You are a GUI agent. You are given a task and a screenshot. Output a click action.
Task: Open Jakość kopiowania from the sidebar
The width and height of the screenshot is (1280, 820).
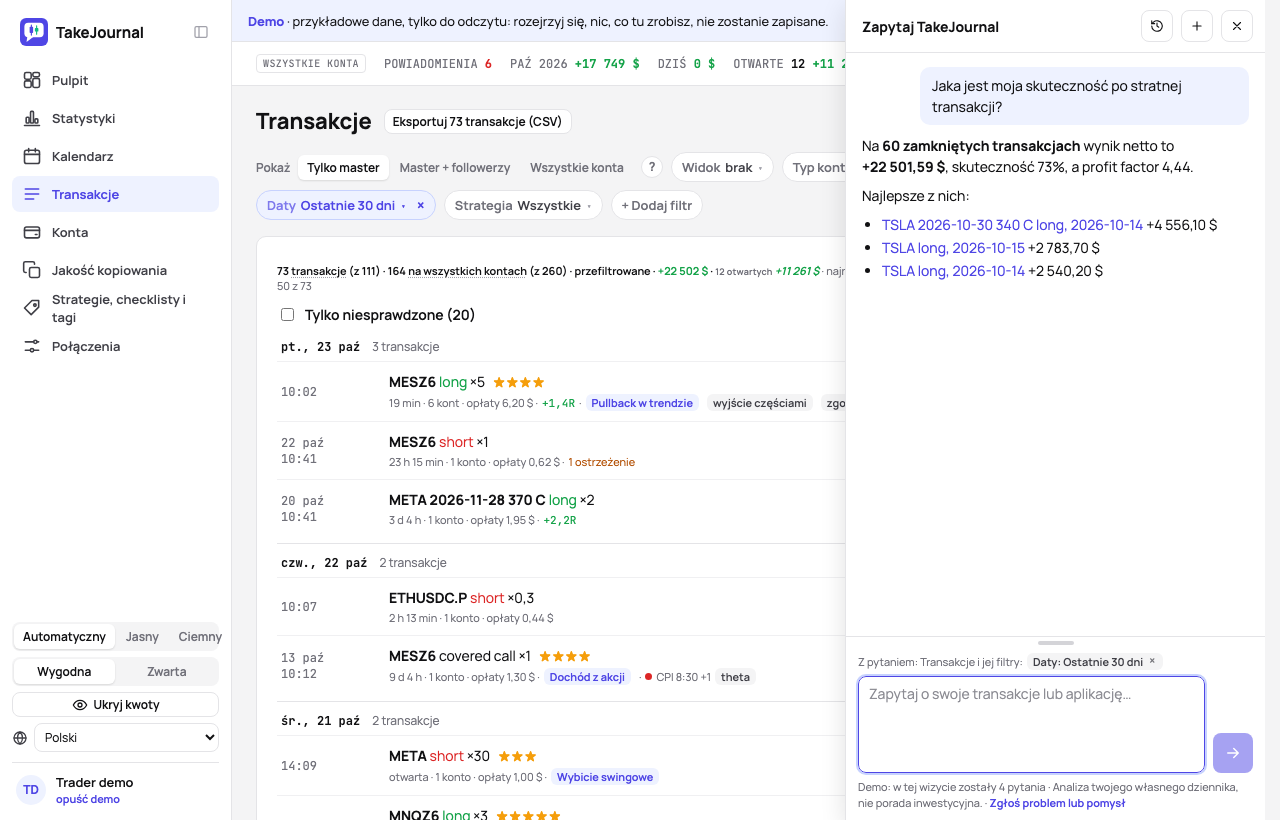click(x=115, y=270)
